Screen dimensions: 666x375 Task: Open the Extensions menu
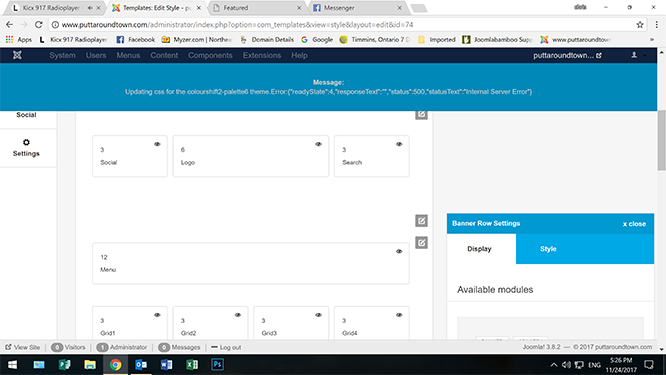(262, 55)
